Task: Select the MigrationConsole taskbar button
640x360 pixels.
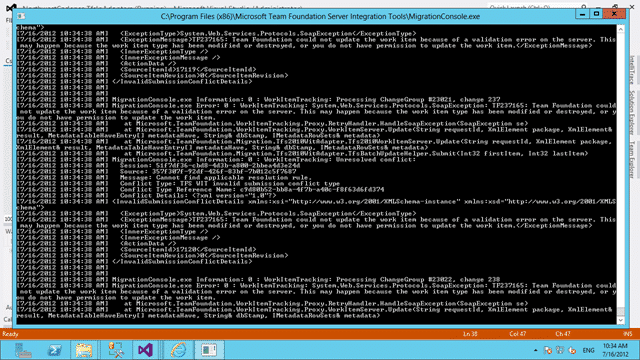Action: pos(209,350)
